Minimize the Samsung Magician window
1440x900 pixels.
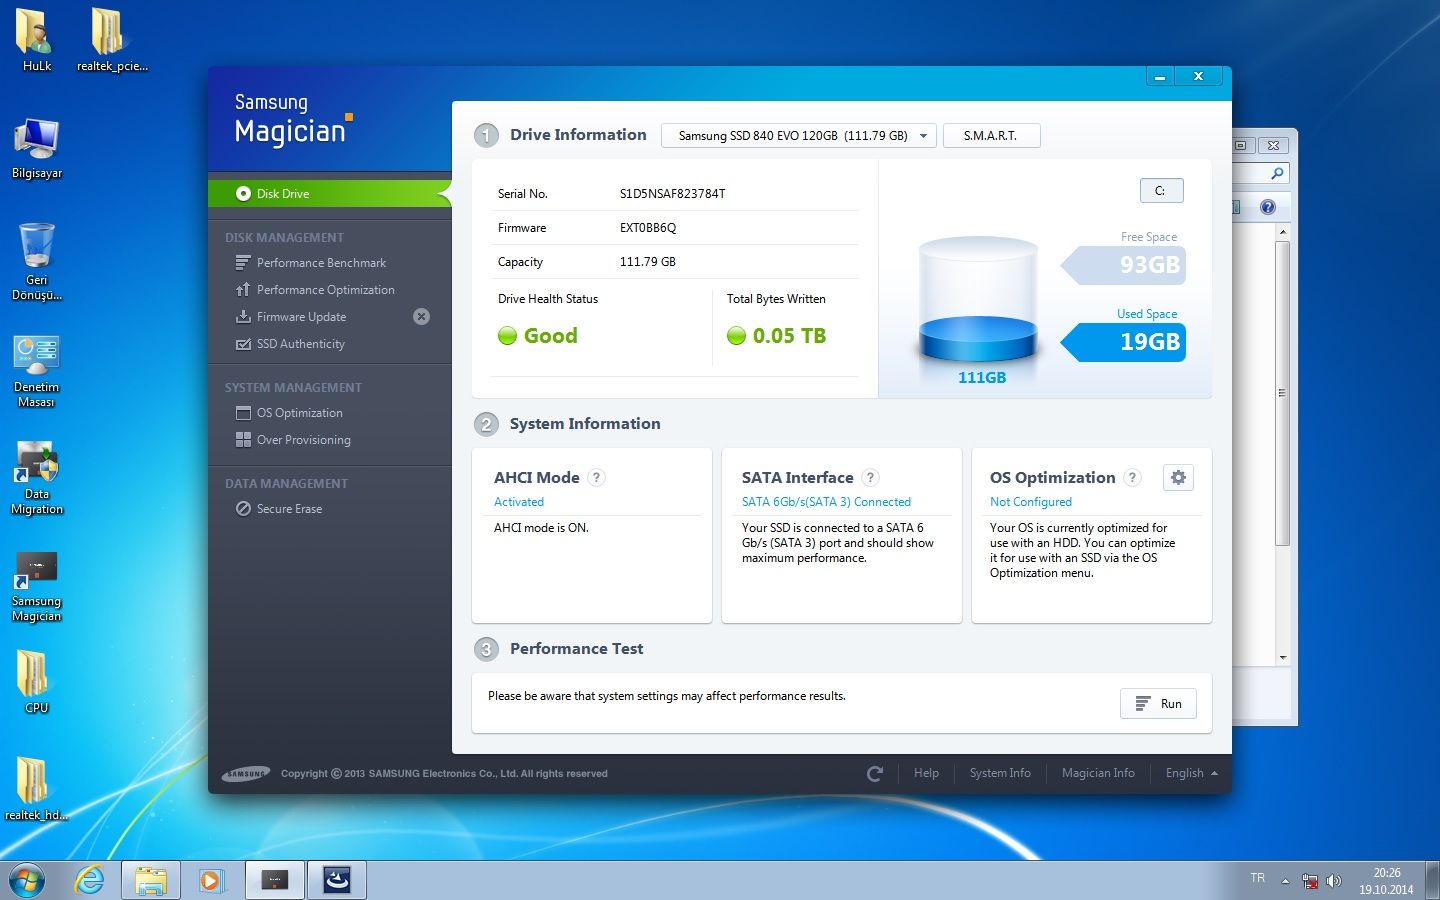point(1160,77)
